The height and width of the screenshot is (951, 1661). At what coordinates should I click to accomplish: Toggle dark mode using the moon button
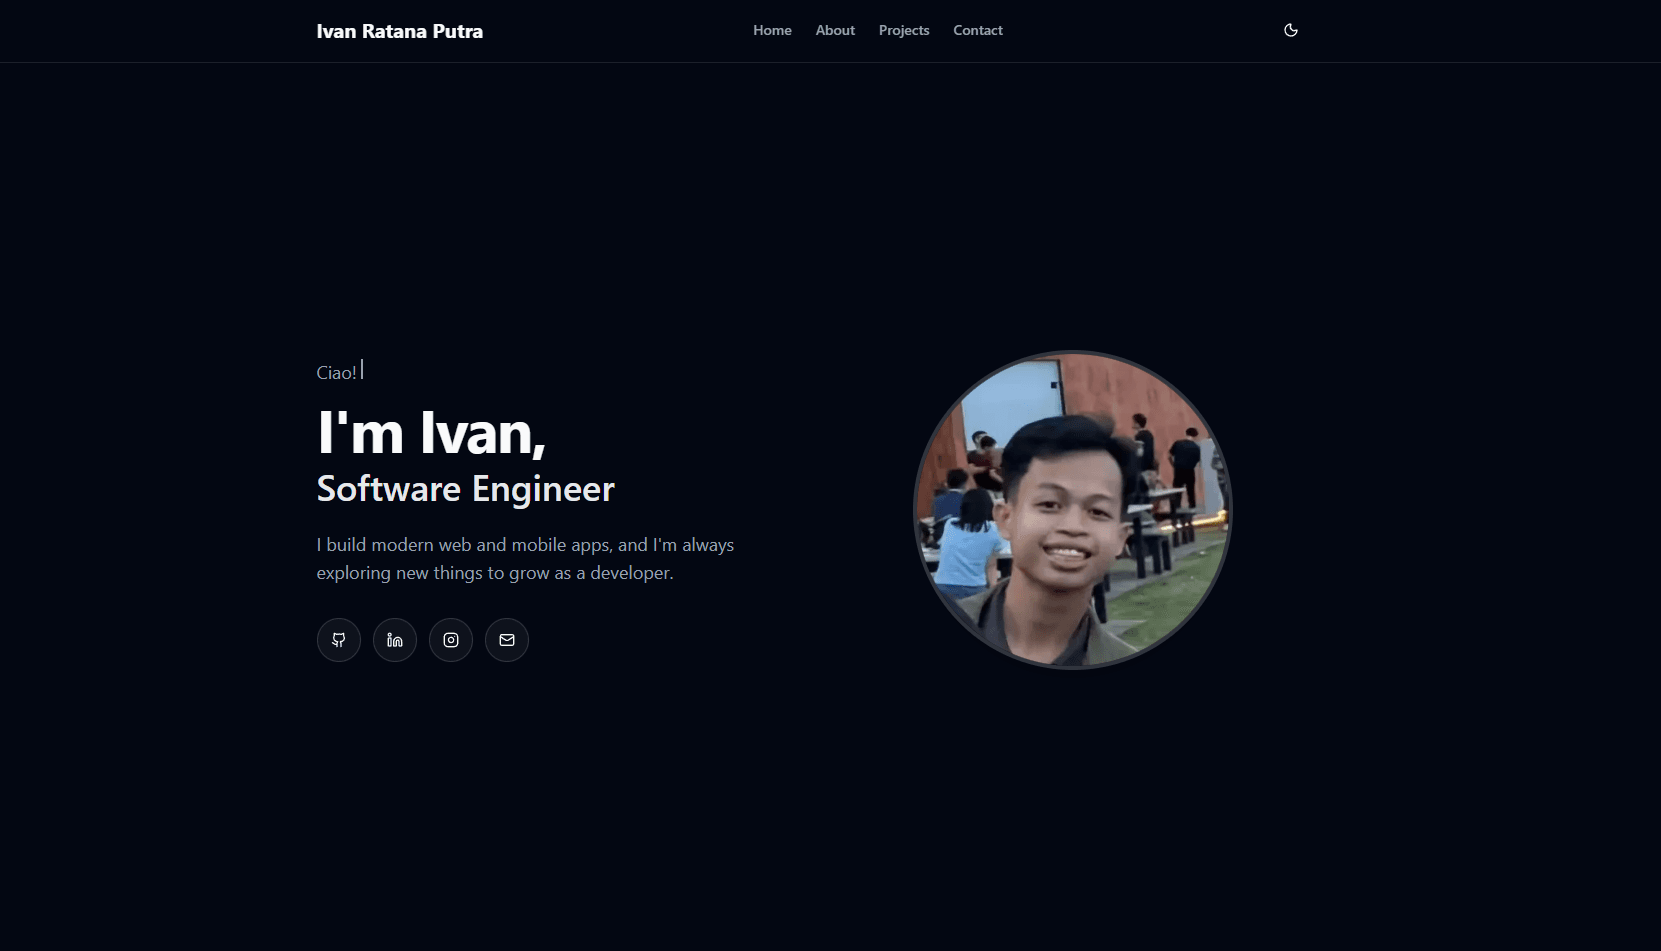tap(1290, 30)
